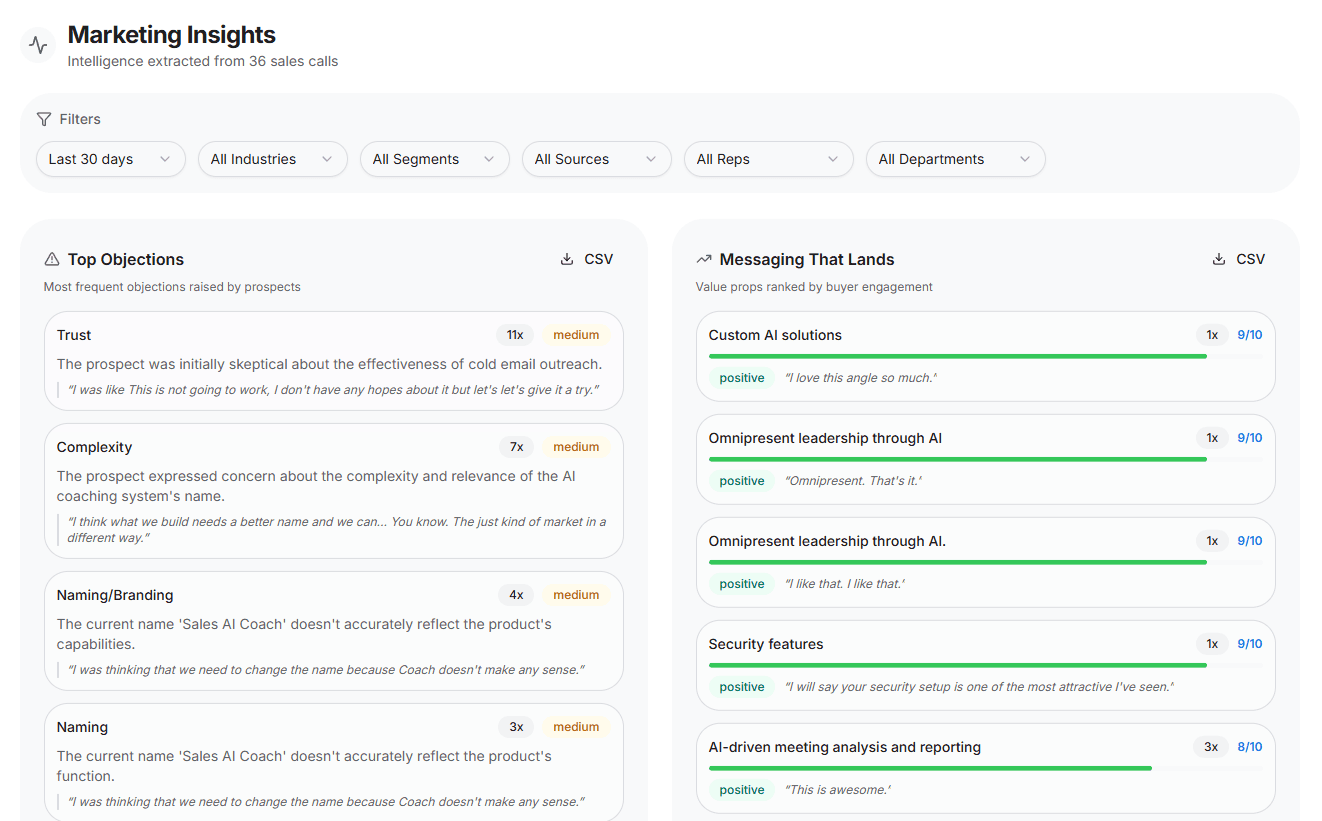
Task: Click the download icon next to Messaging That Lands CSV
Action: tap(1218, 258)
